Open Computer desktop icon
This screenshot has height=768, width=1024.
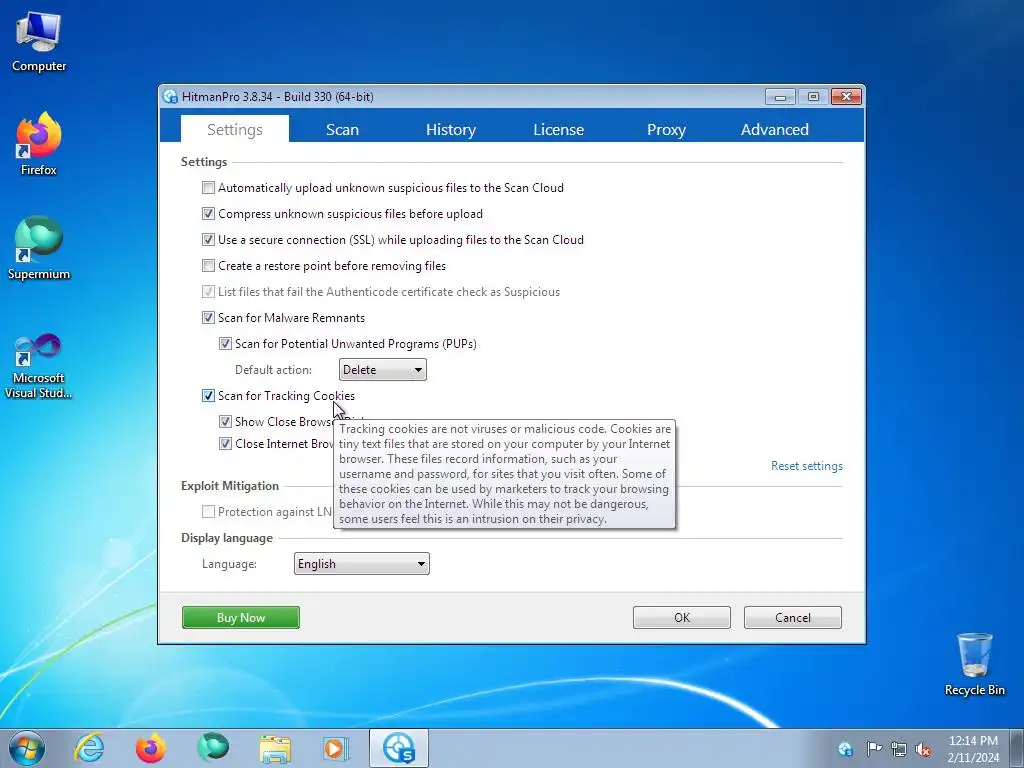39,42
